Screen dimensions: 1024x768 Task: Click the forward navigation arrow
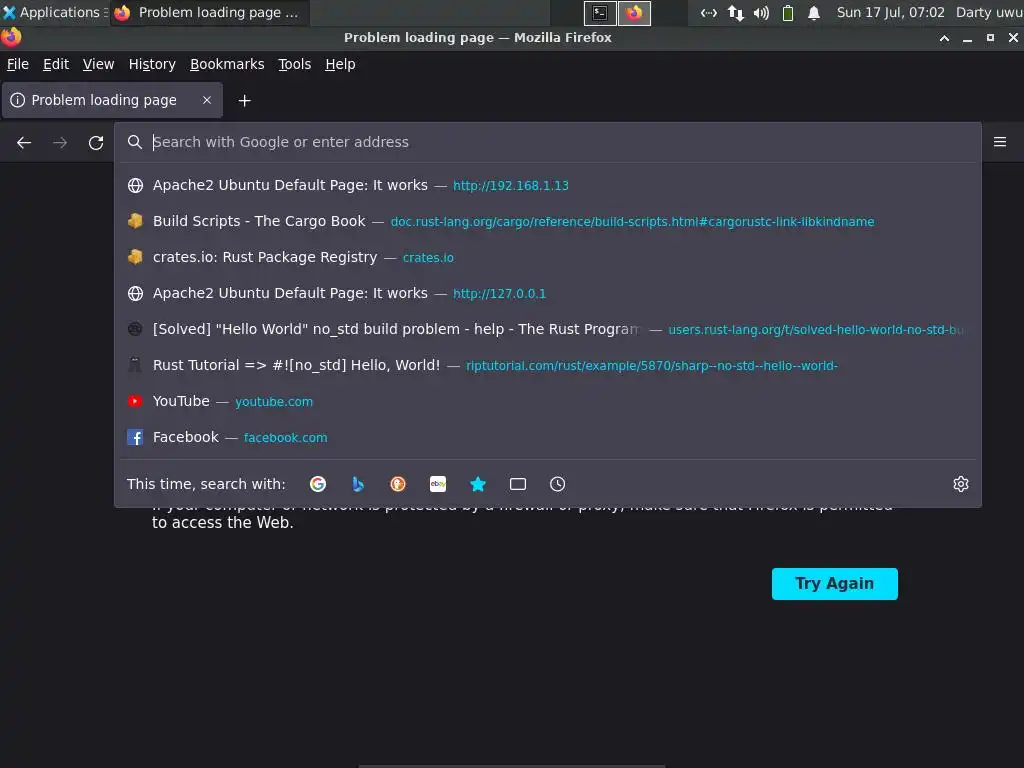coord(60,142)
